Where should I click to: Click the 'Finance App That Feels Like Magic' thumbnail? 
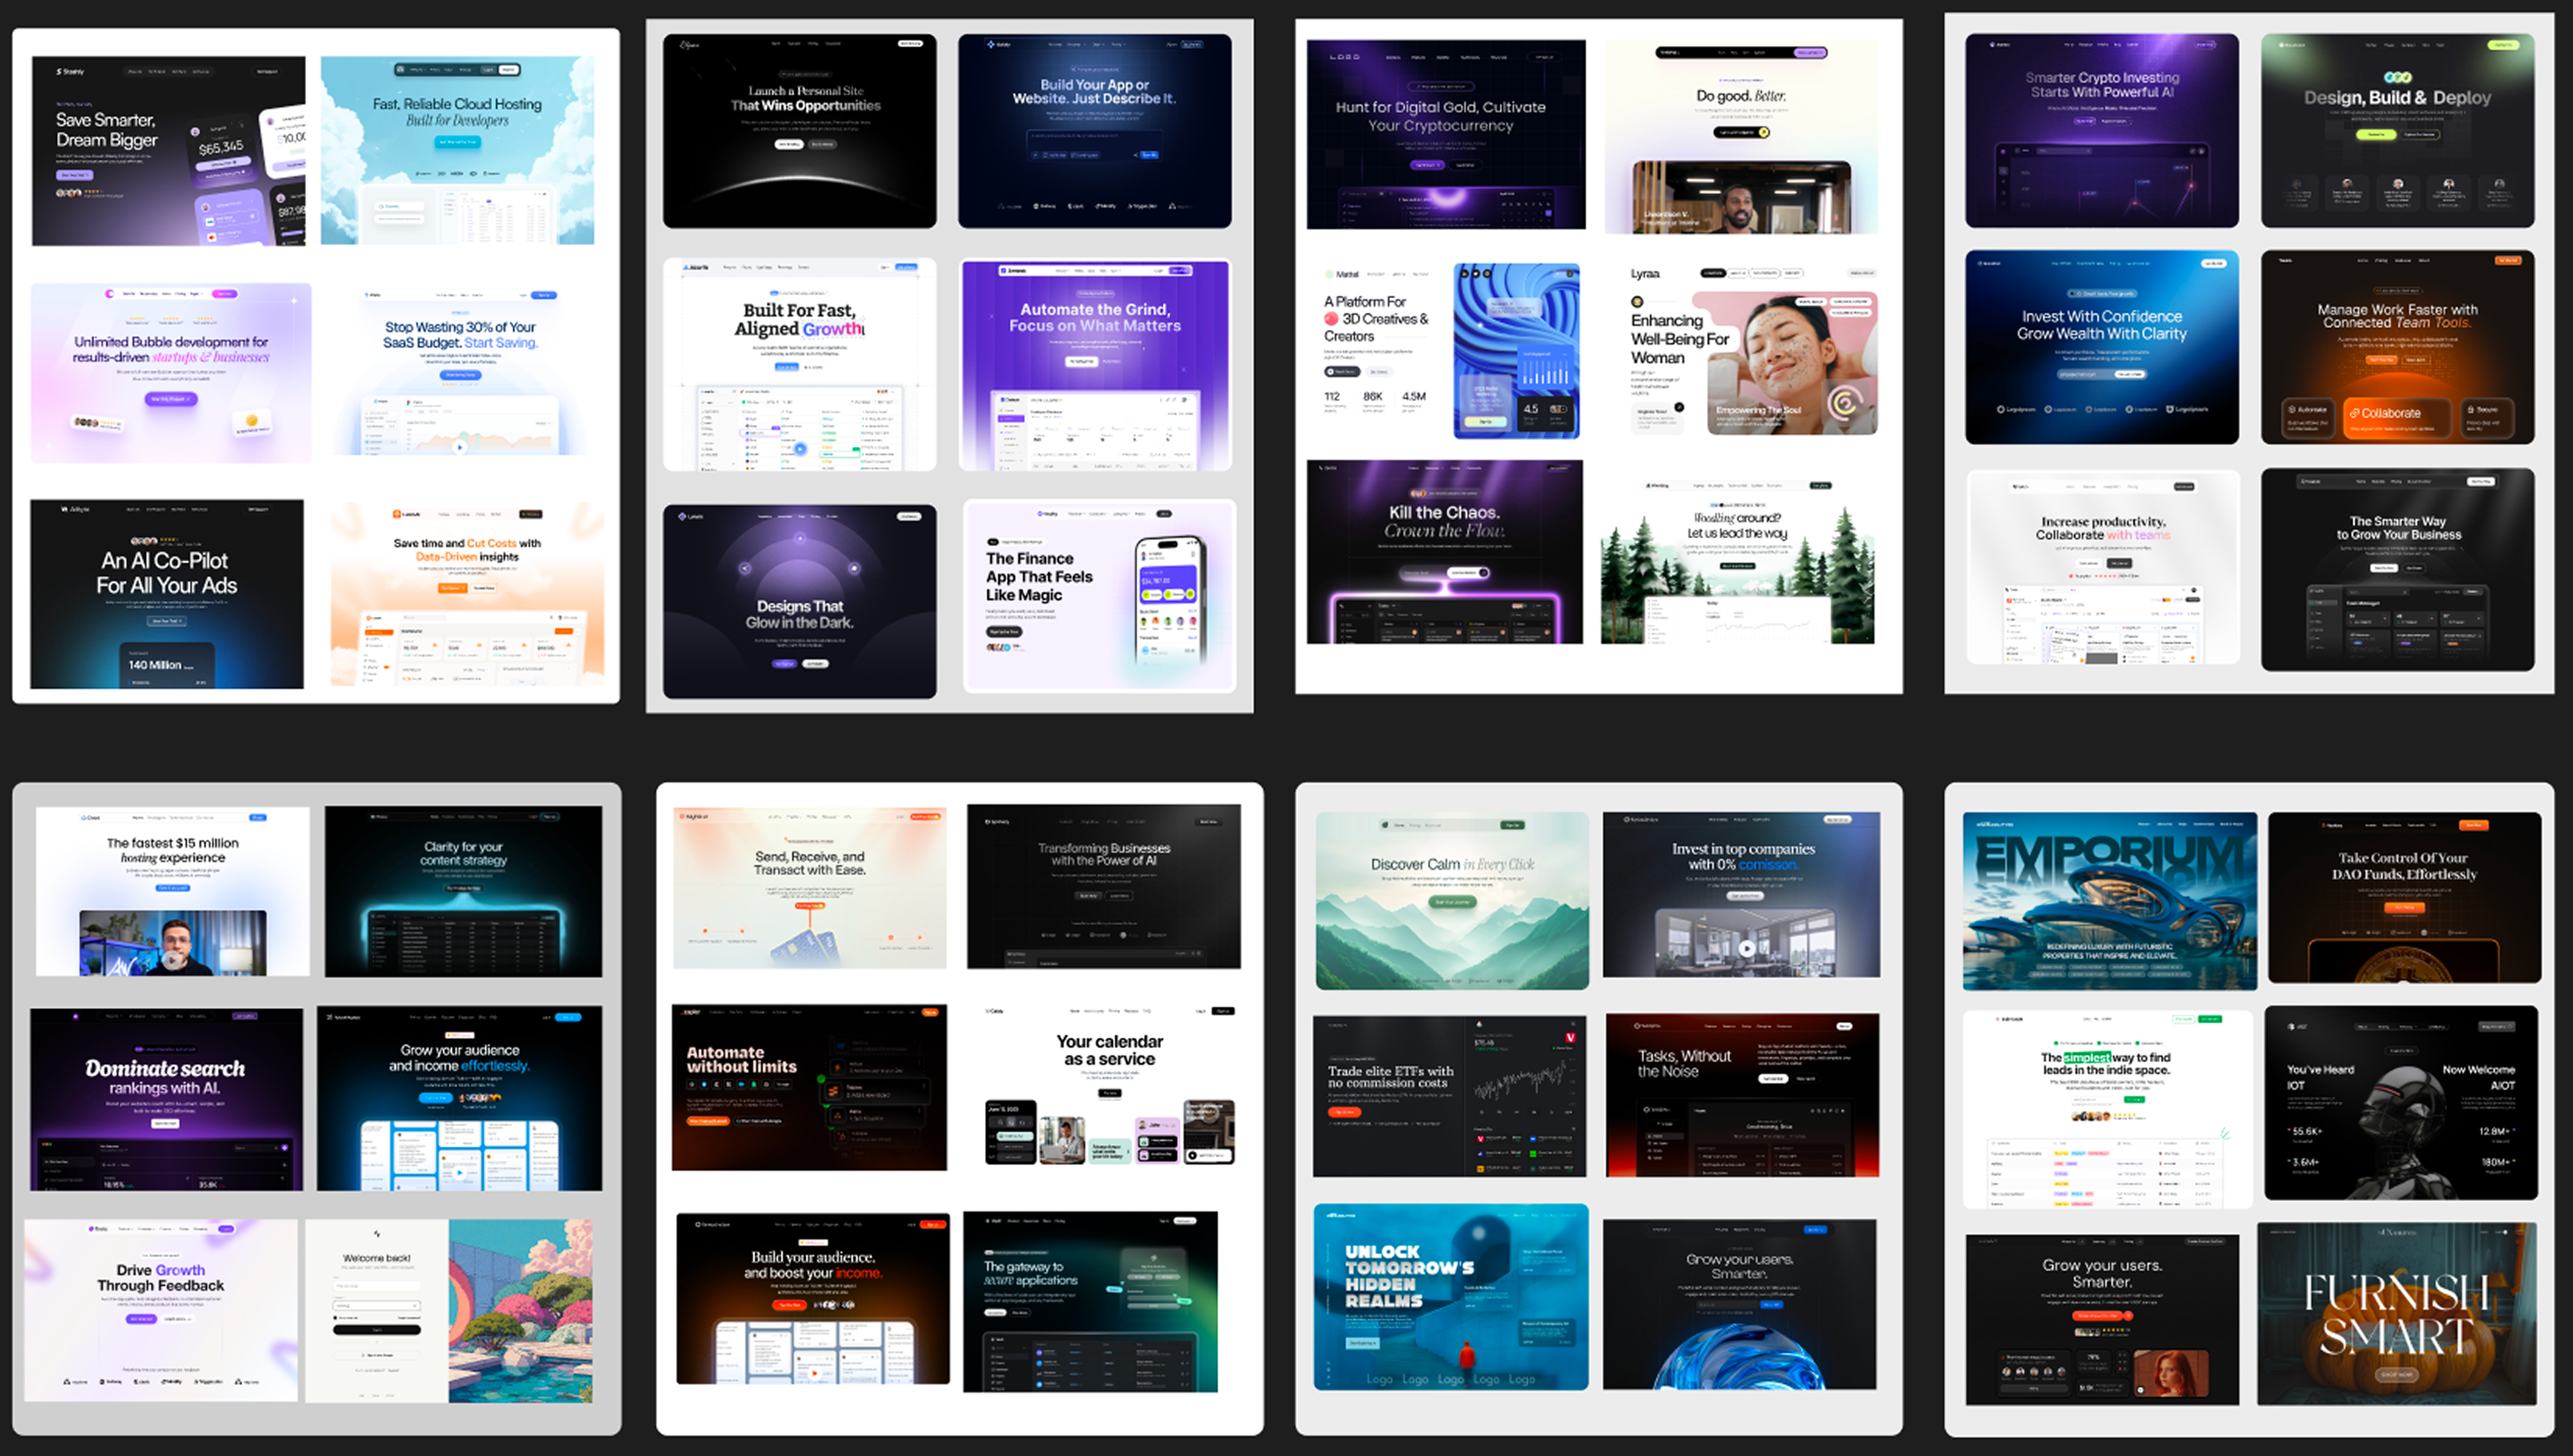1099,596
